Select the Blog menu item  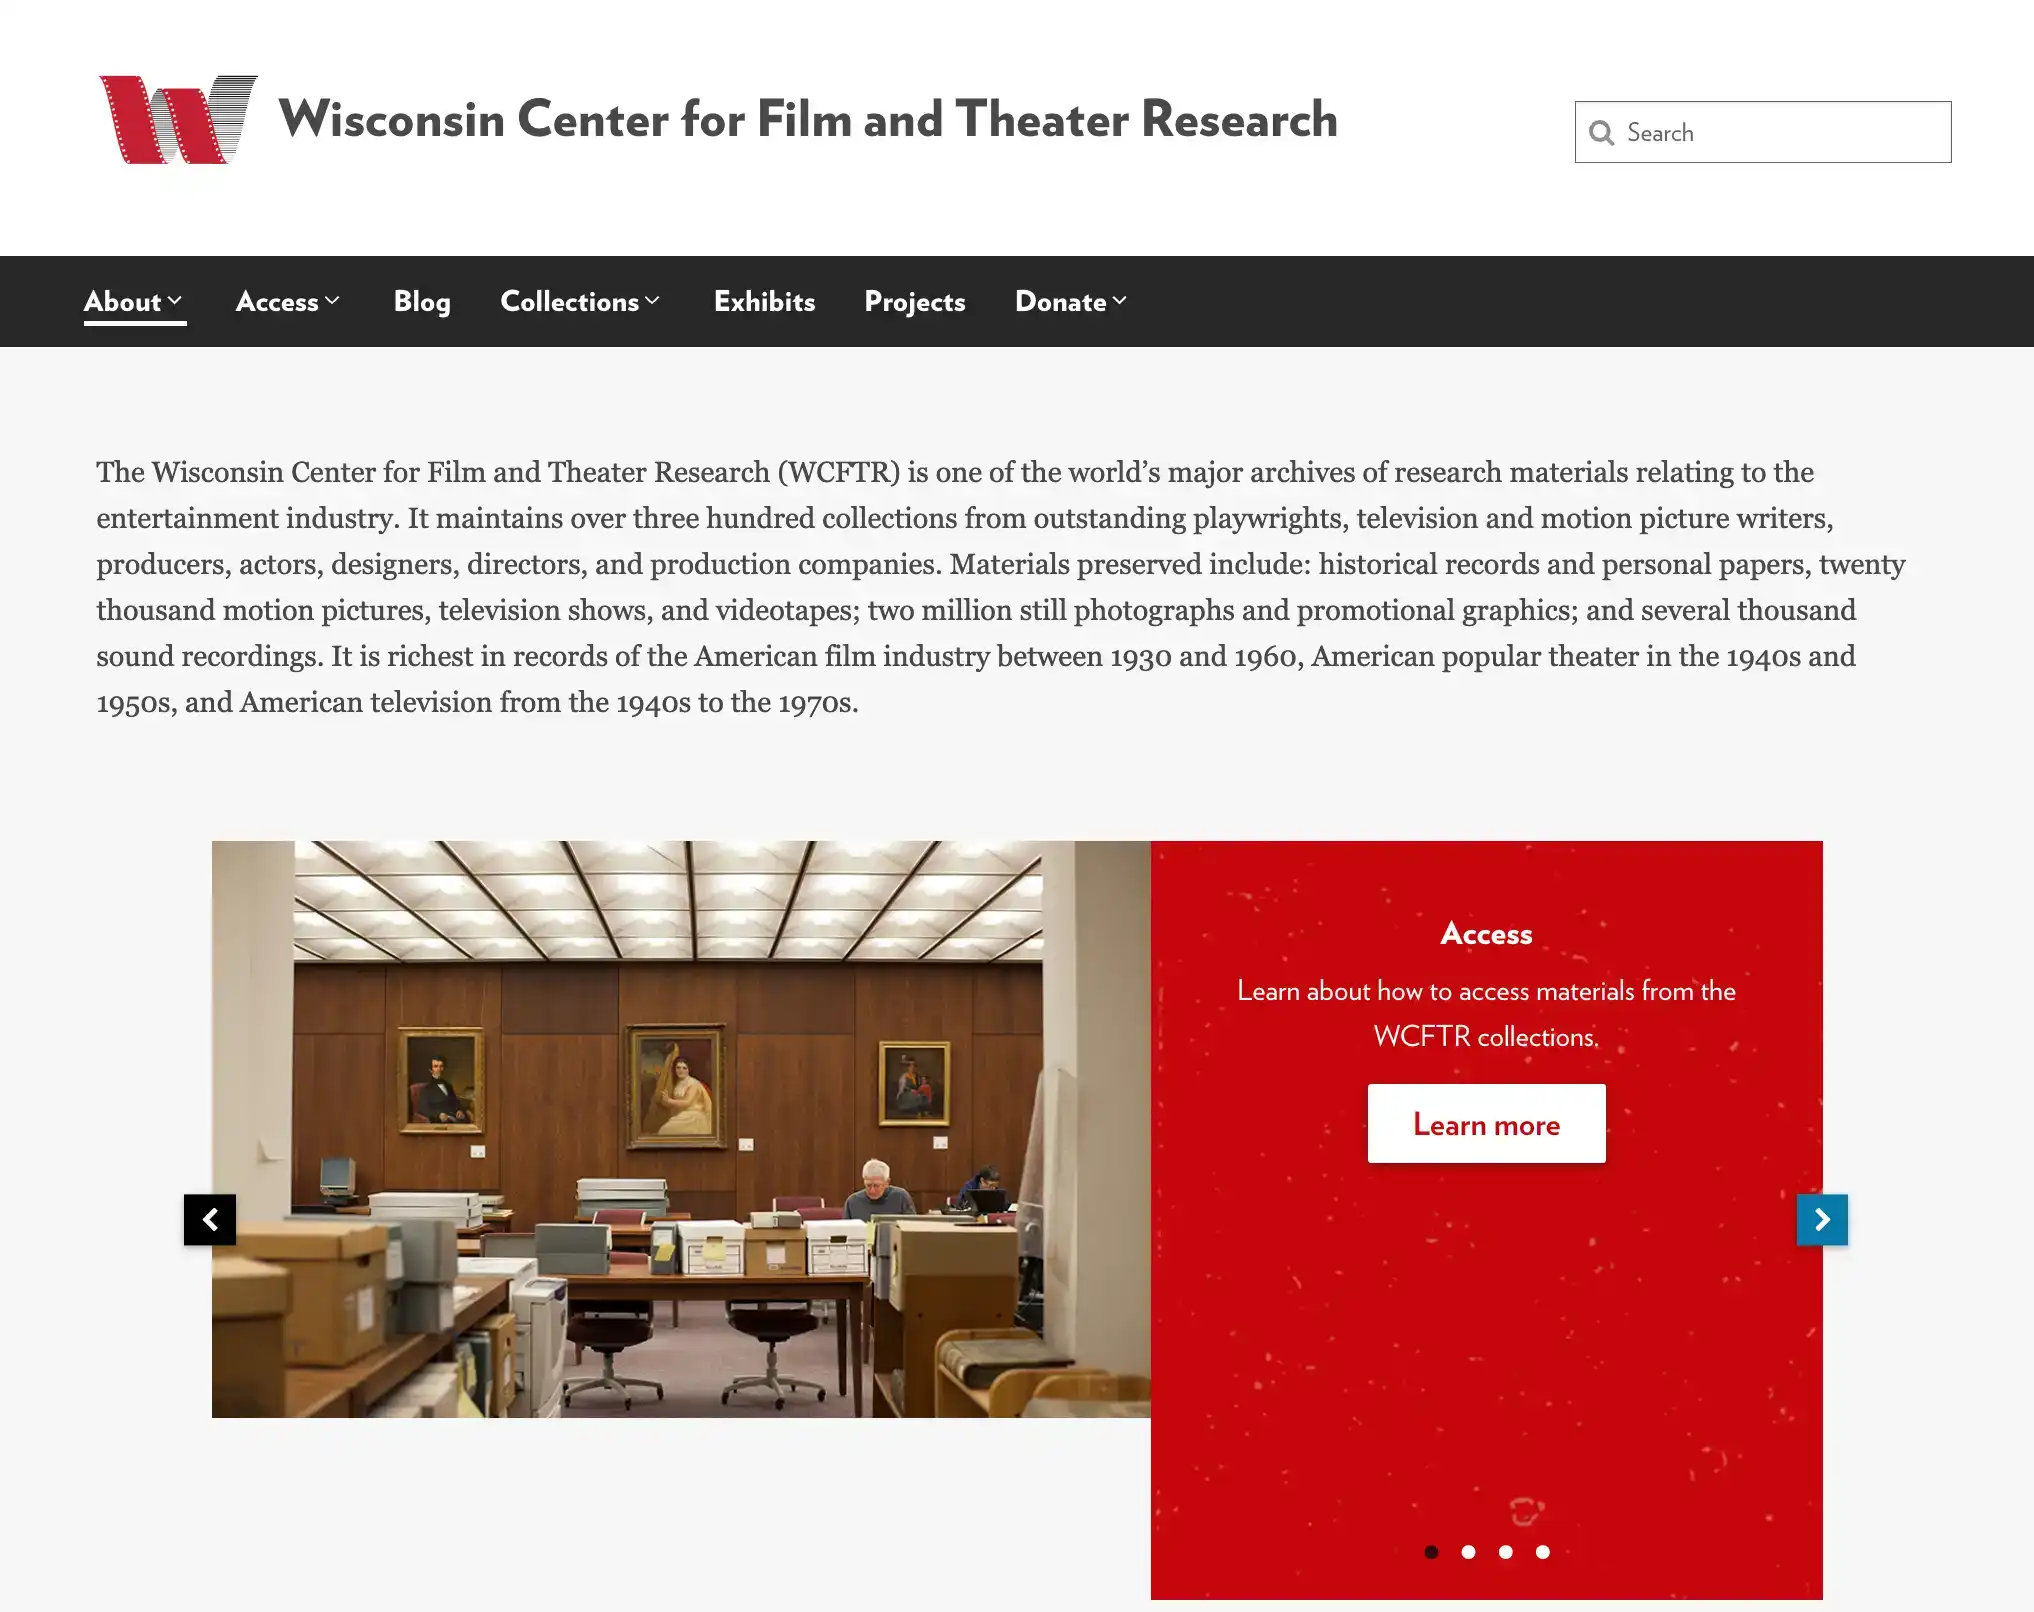coord(421,301)
